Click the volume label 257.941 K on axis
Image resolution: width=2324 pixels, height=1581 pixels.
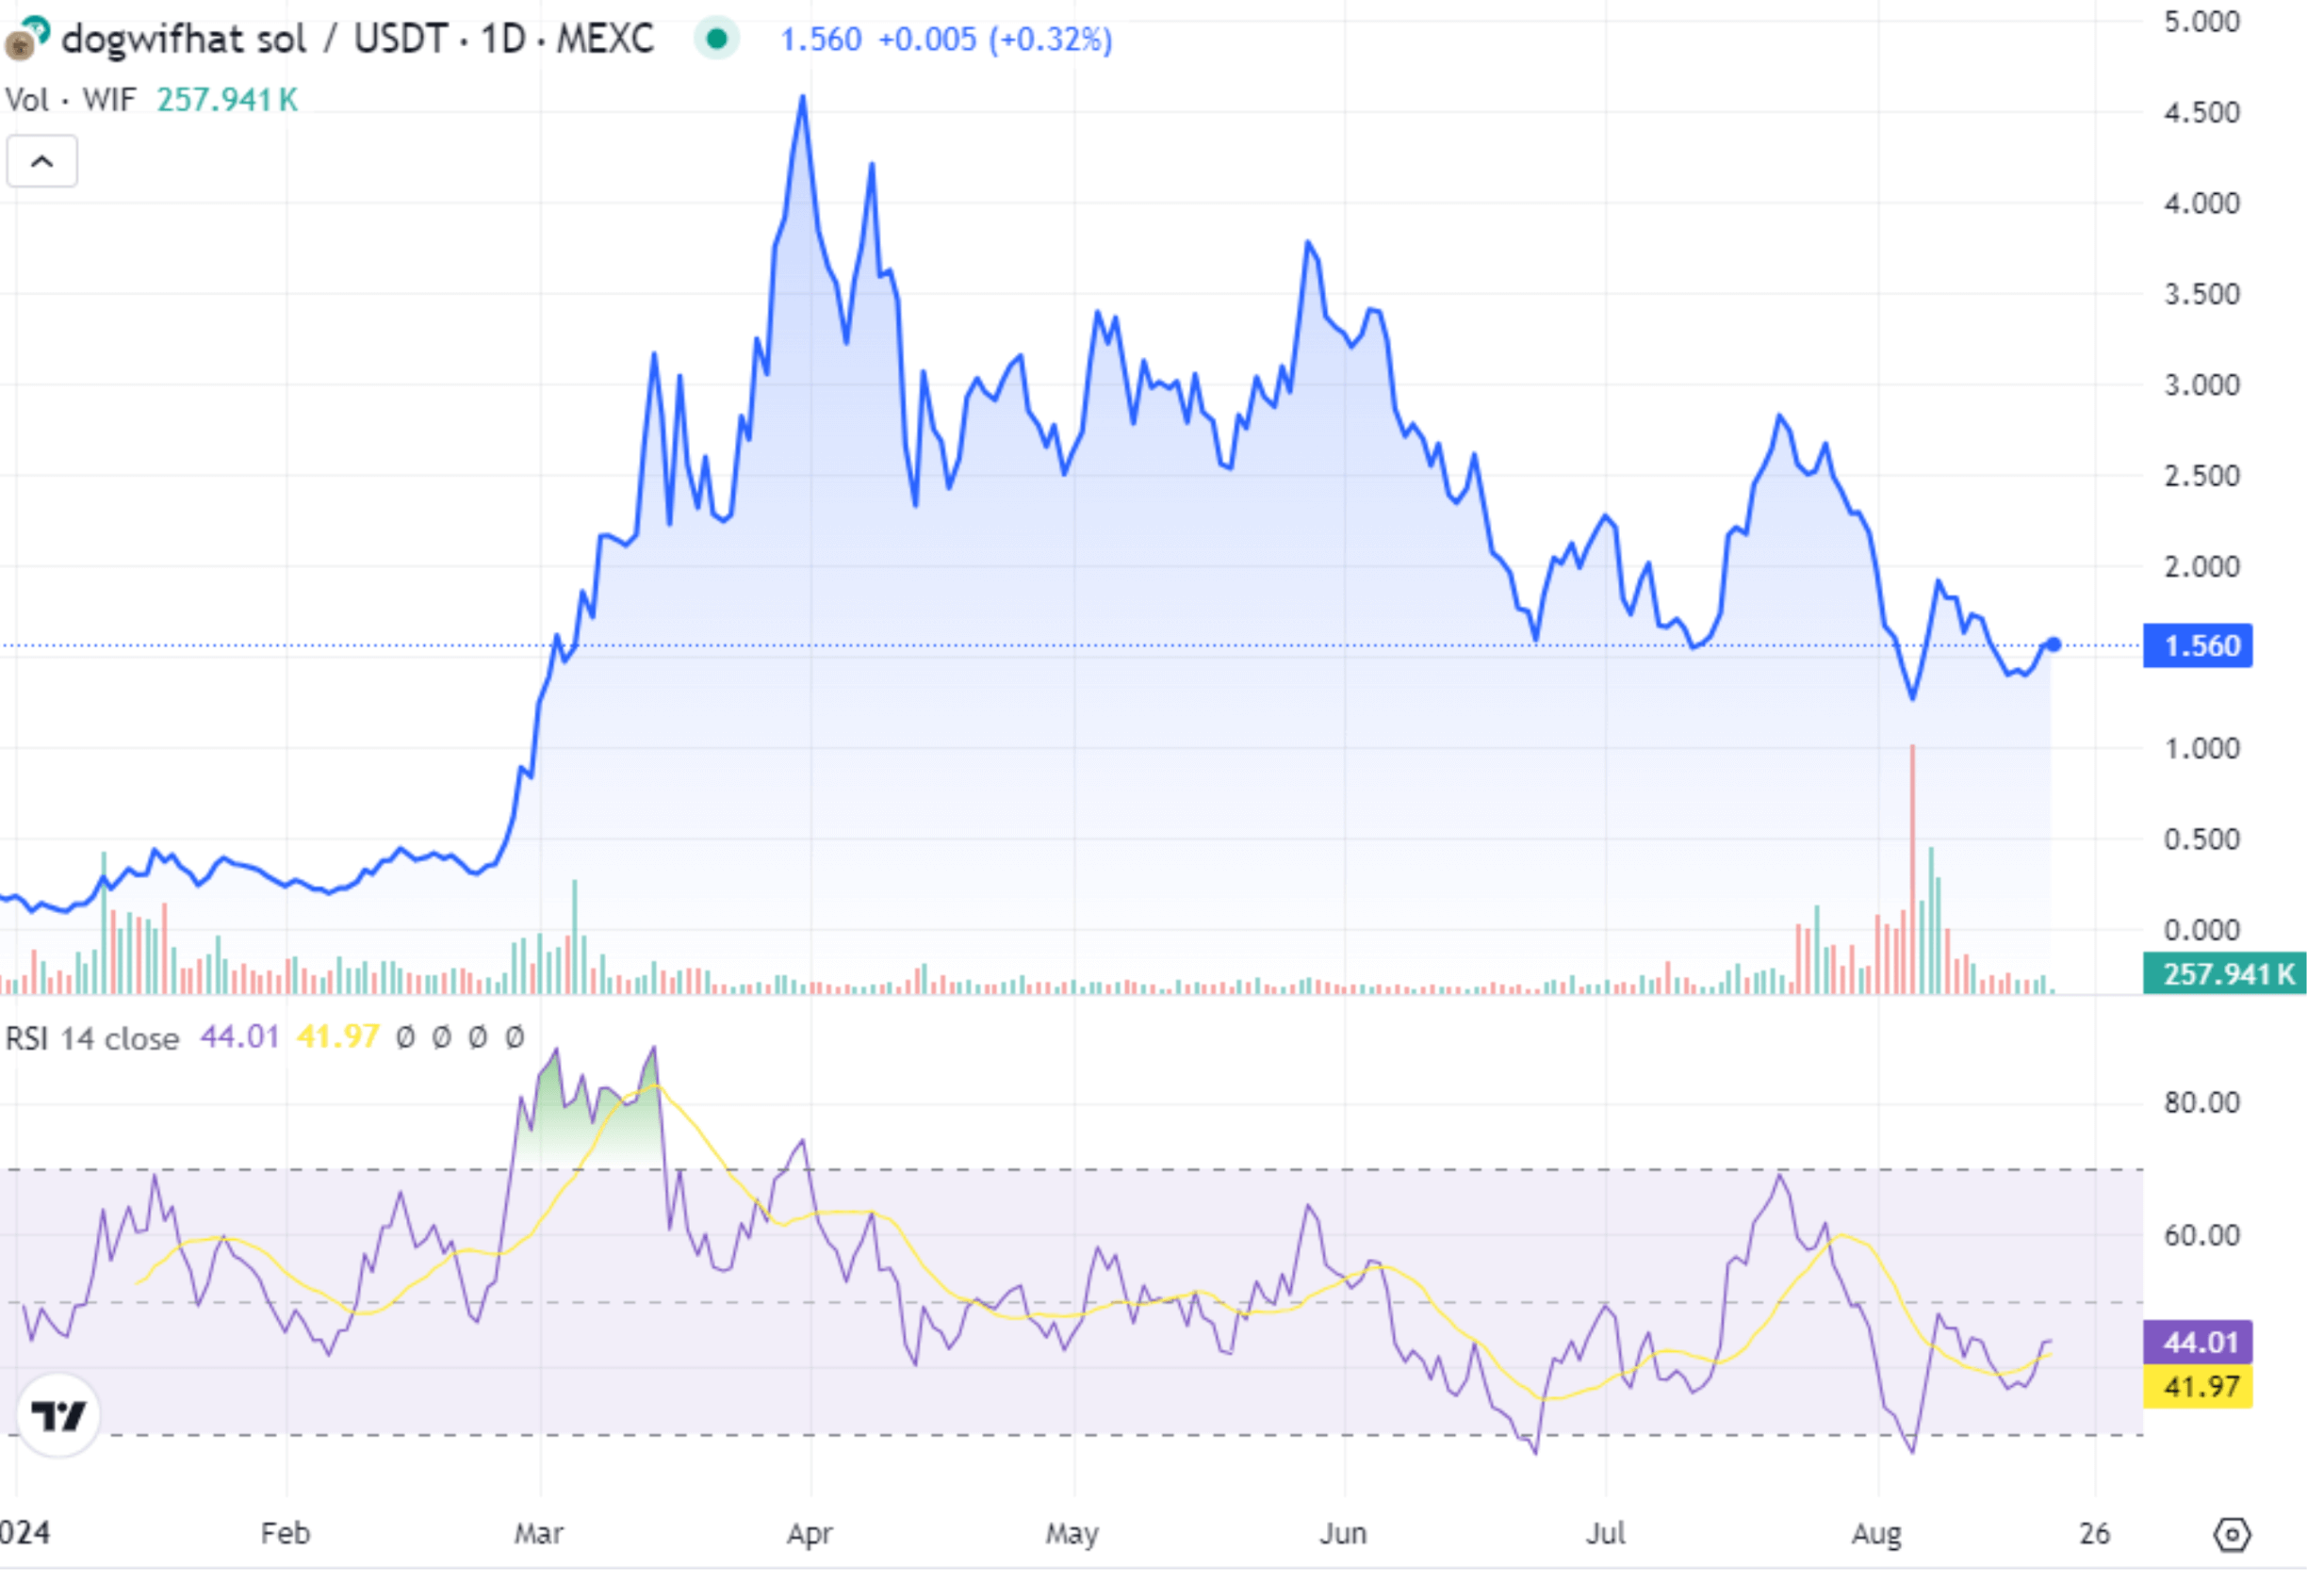(2224, 974)
